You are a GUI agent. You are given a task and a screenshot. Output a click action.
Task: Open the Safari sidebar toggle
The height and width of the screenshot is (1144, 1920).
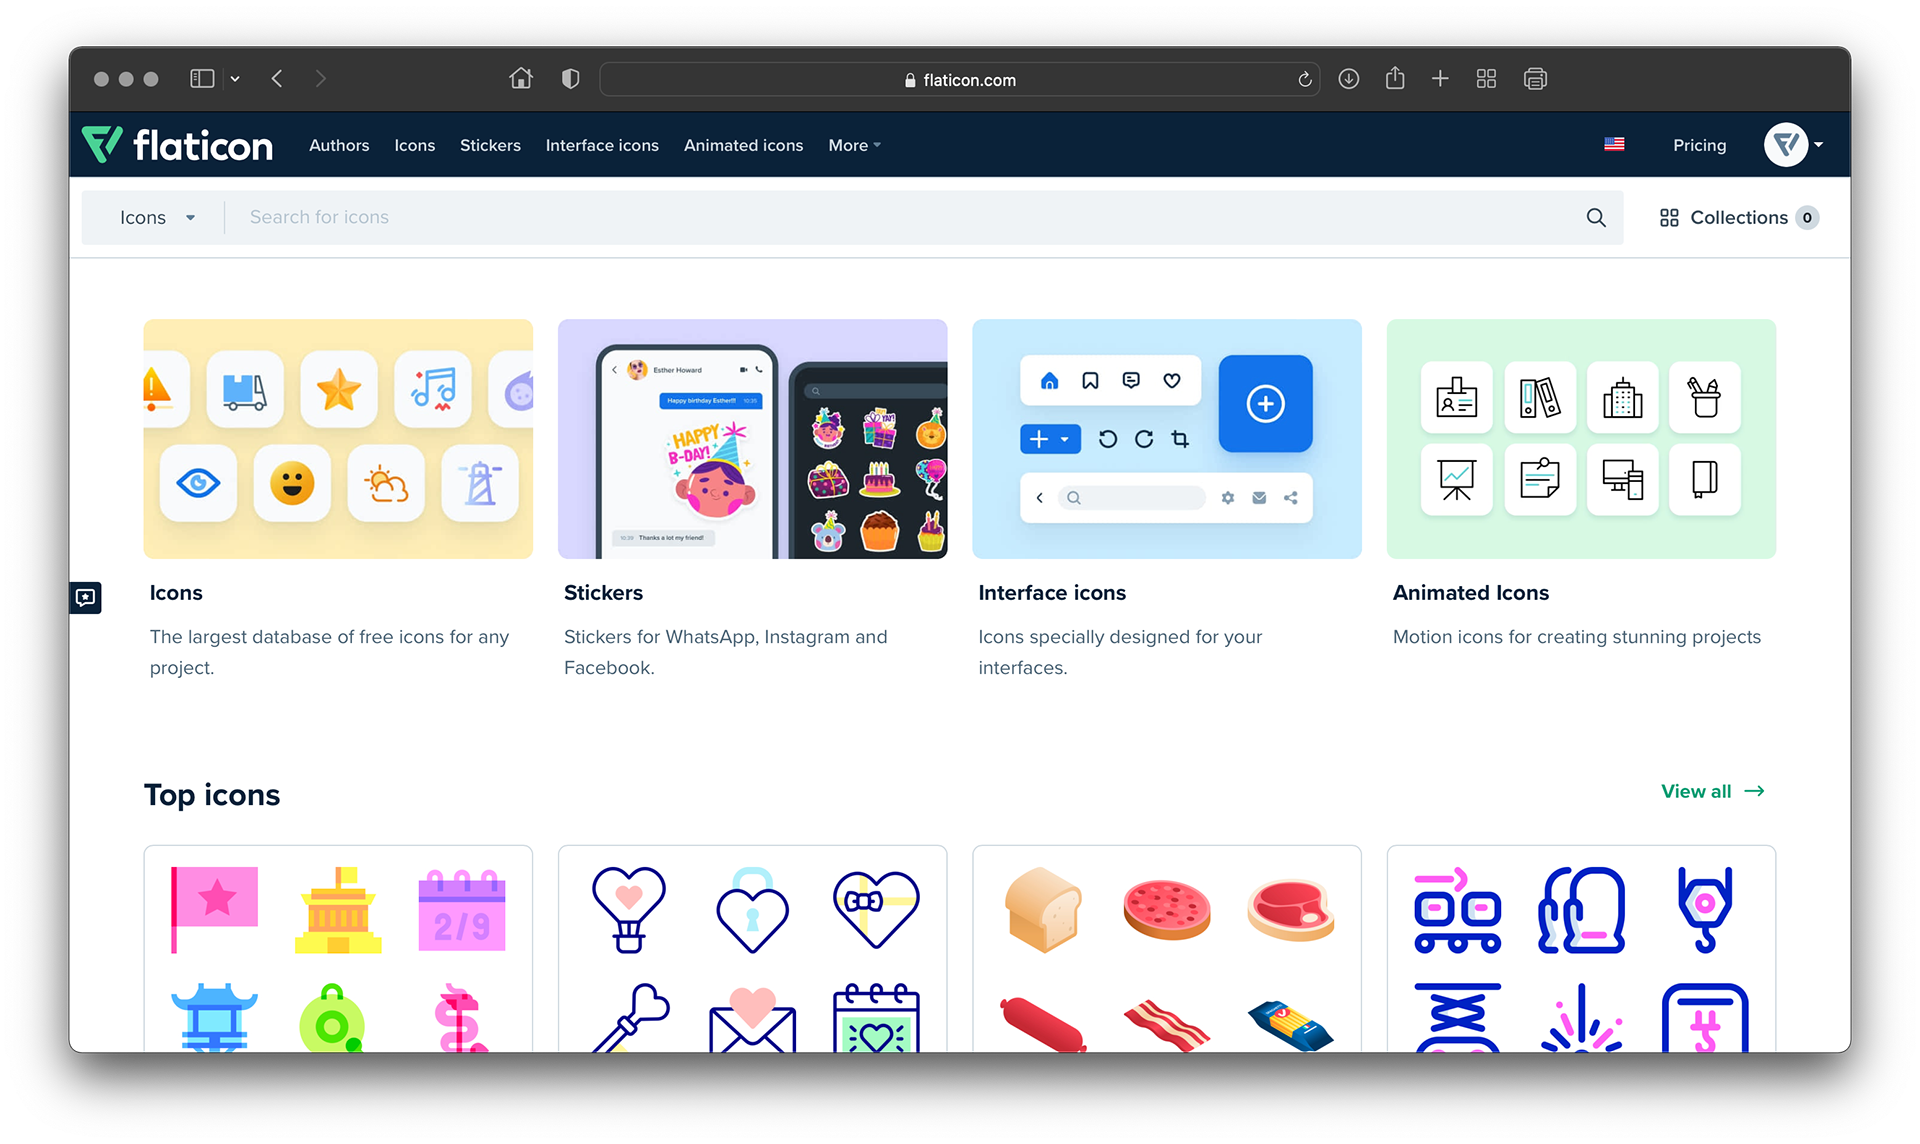click(202, 79)
